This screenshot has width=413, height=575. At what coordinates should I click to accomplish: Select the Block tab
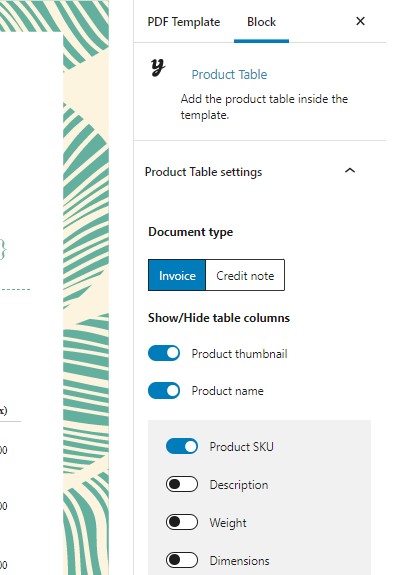click(261, 22)
